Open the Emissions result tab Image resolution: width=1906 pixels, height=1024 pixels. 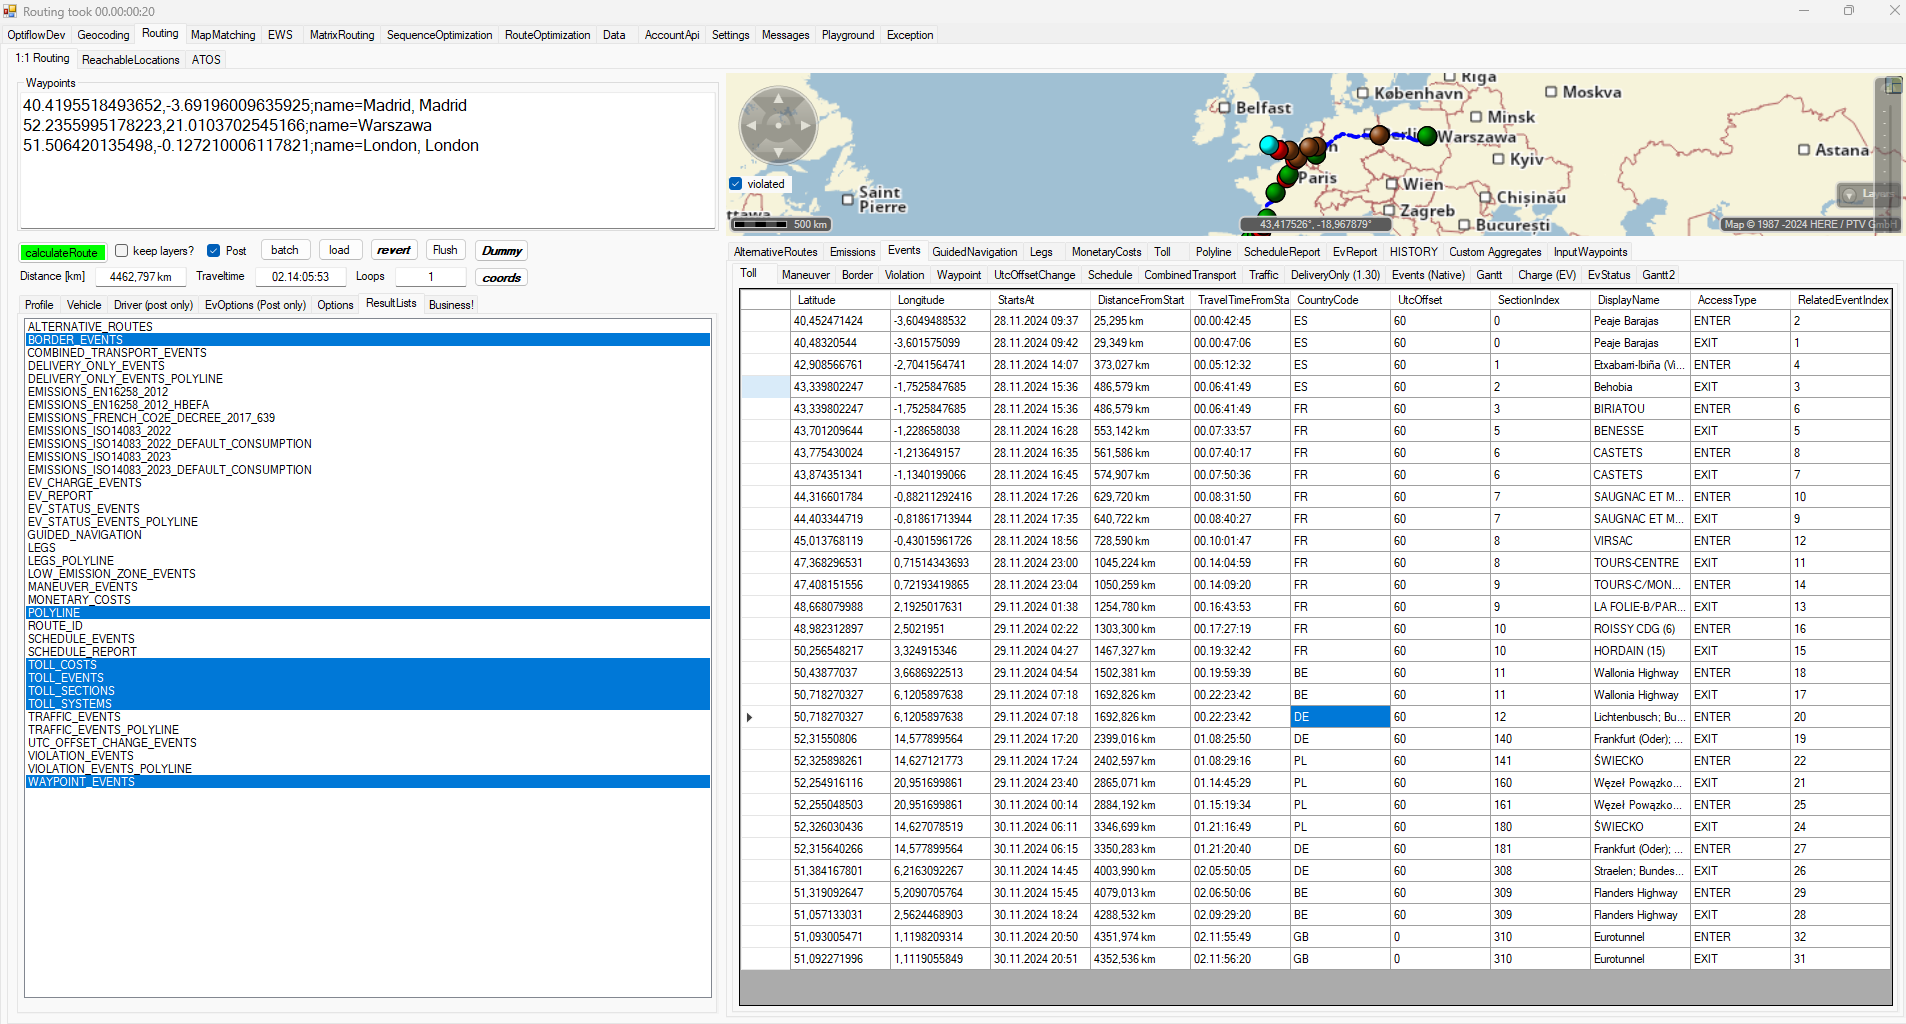click(852, 252)
